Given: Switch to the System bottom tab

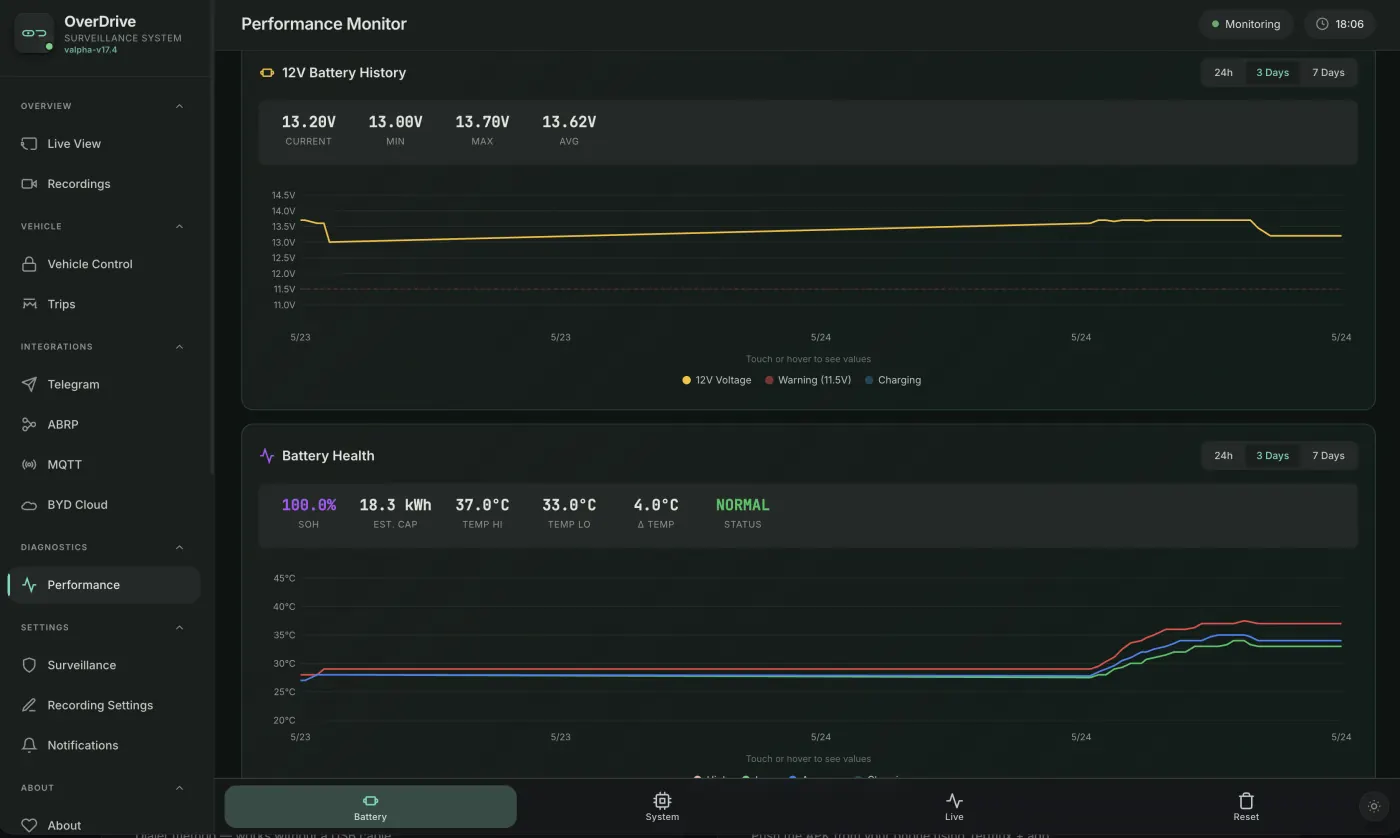Looking at the screenshot, I should (x=662, y=807).
